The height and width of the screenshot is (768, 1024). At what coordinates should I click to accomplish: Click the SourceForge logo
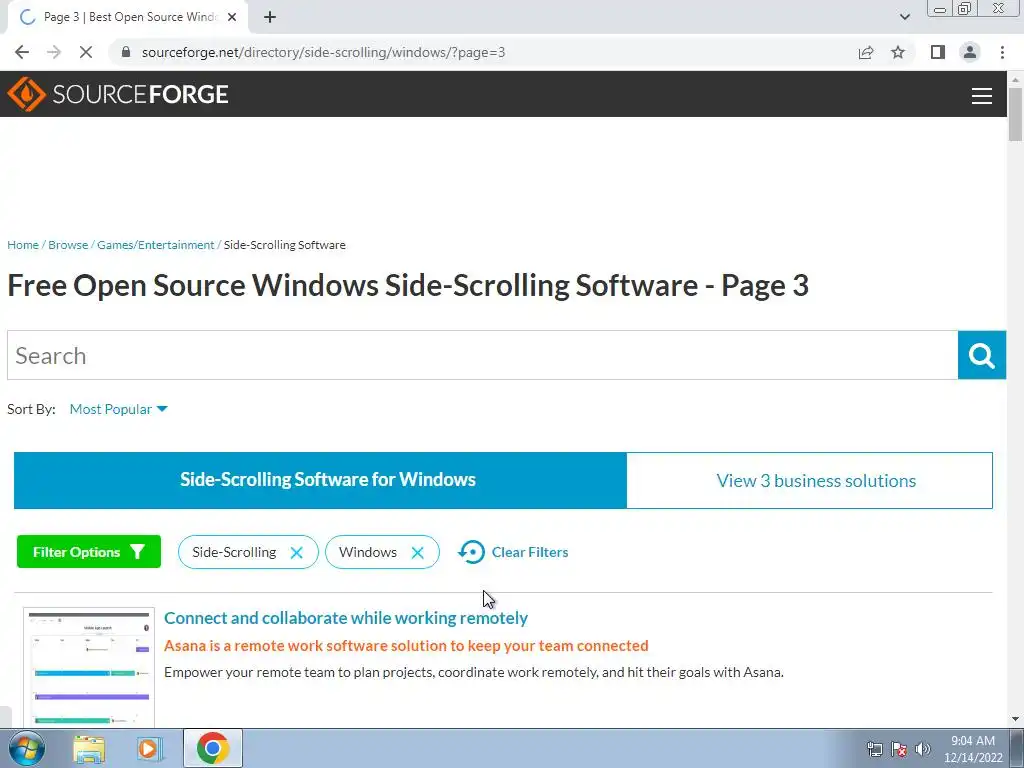pyautogui.click(x=118, y=94)
